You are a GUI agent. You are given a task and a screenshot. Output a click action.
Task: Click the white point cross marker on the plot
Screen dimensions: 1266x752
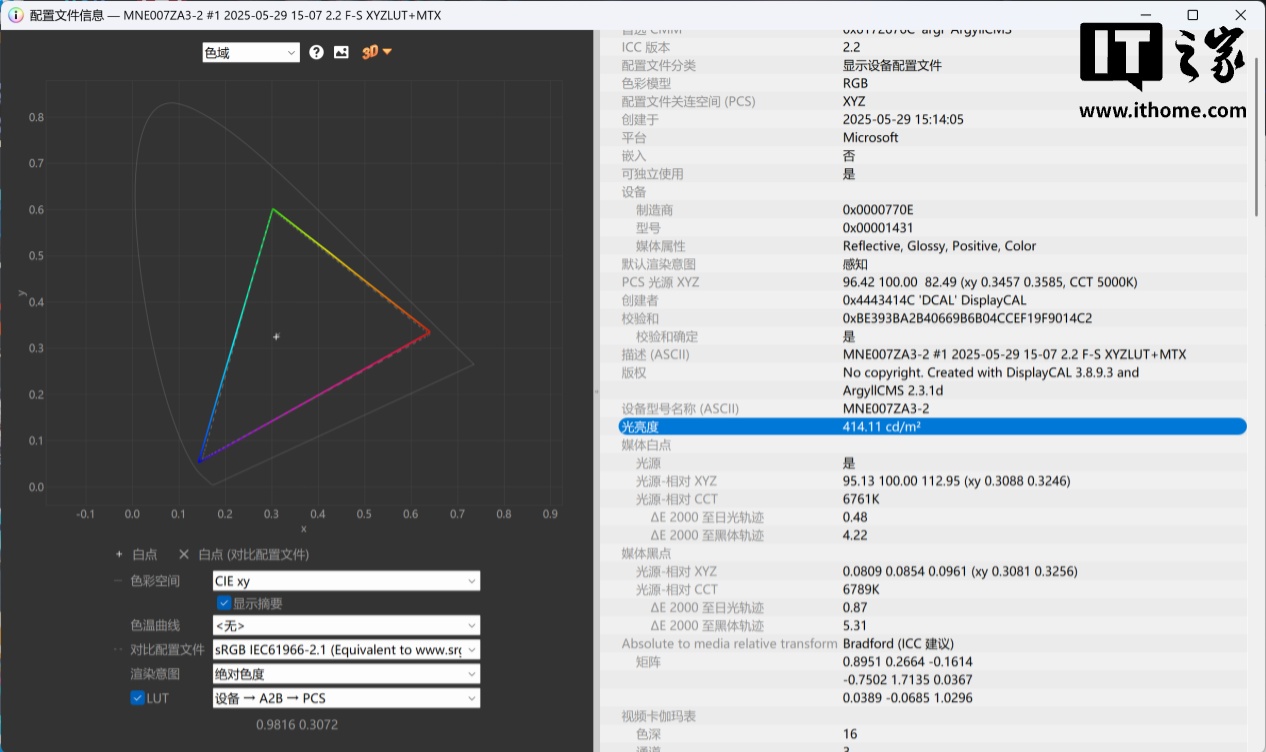click(277, 337)
